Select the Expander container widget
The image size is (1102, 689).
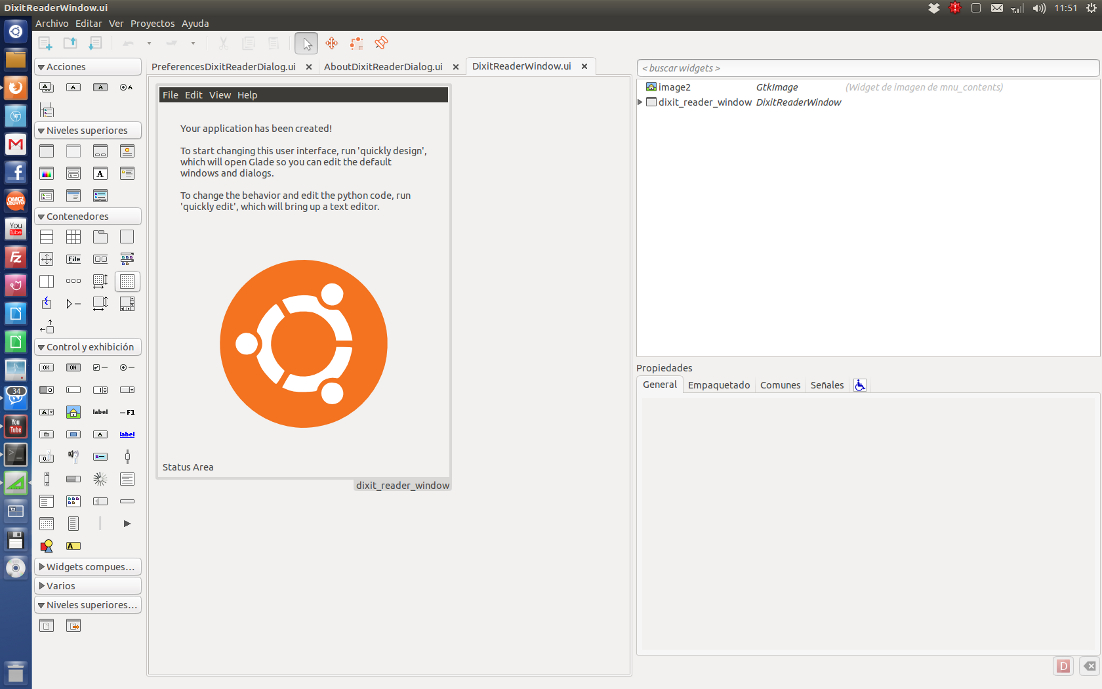(x=73, y=304)
